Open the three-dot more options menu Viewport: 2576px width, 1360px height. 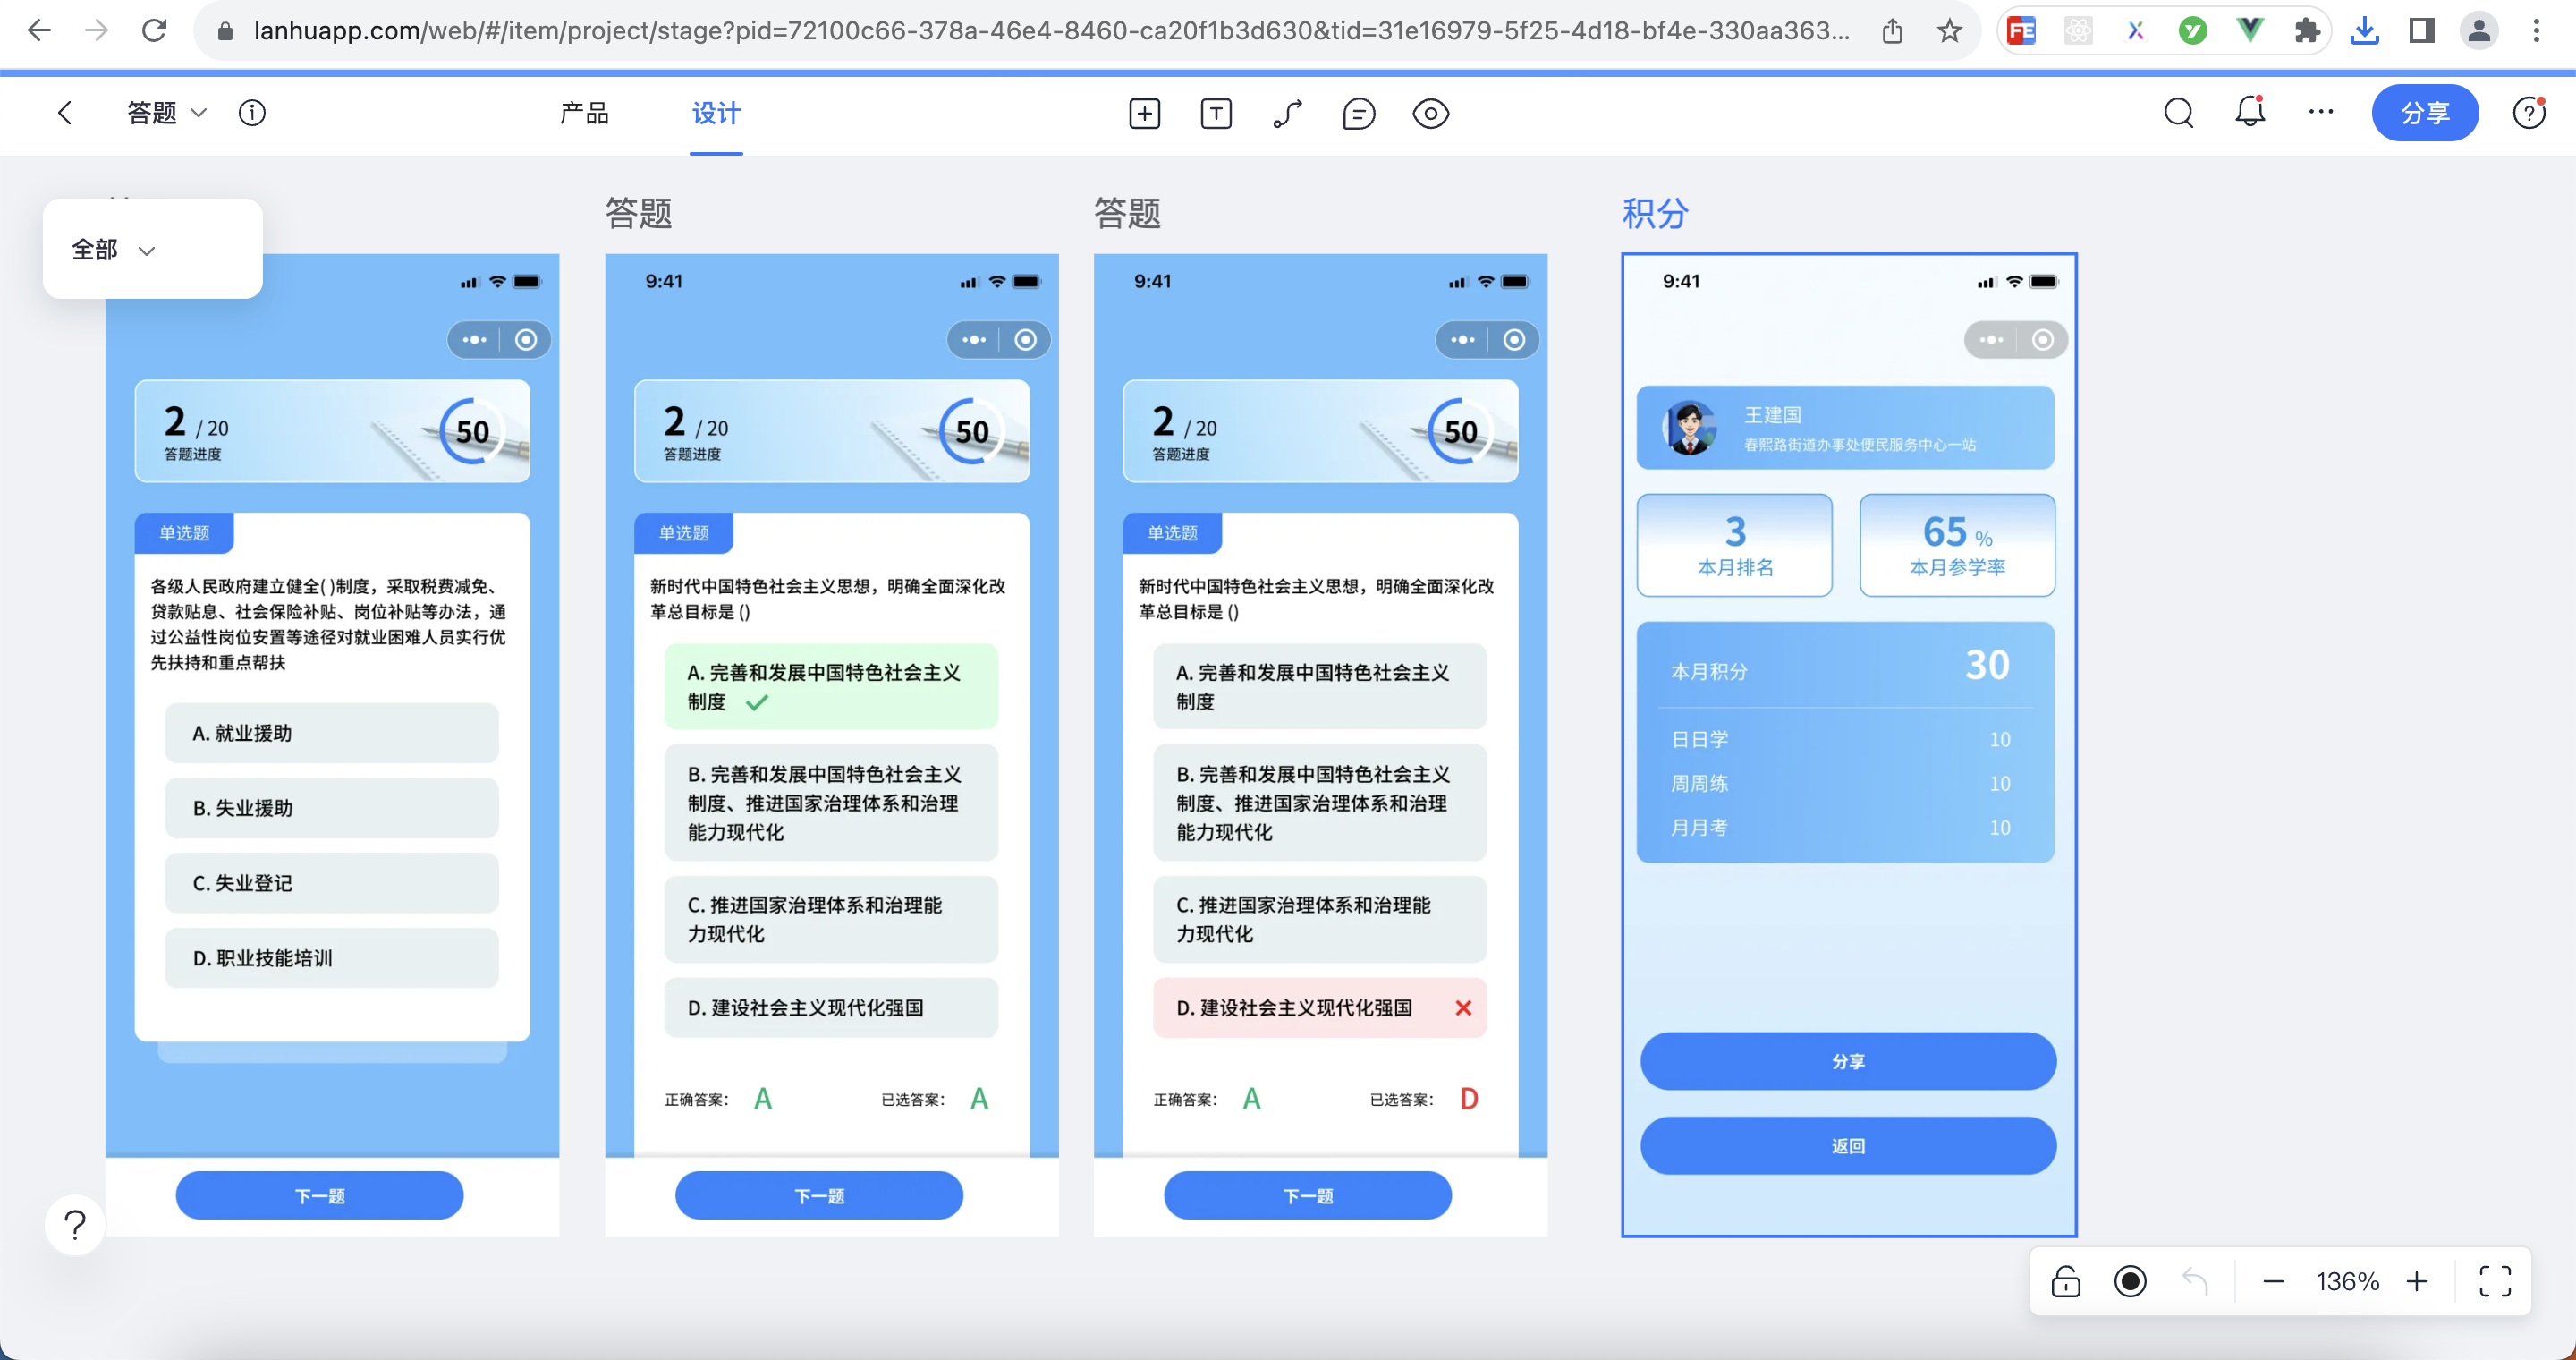[2321, 112]
